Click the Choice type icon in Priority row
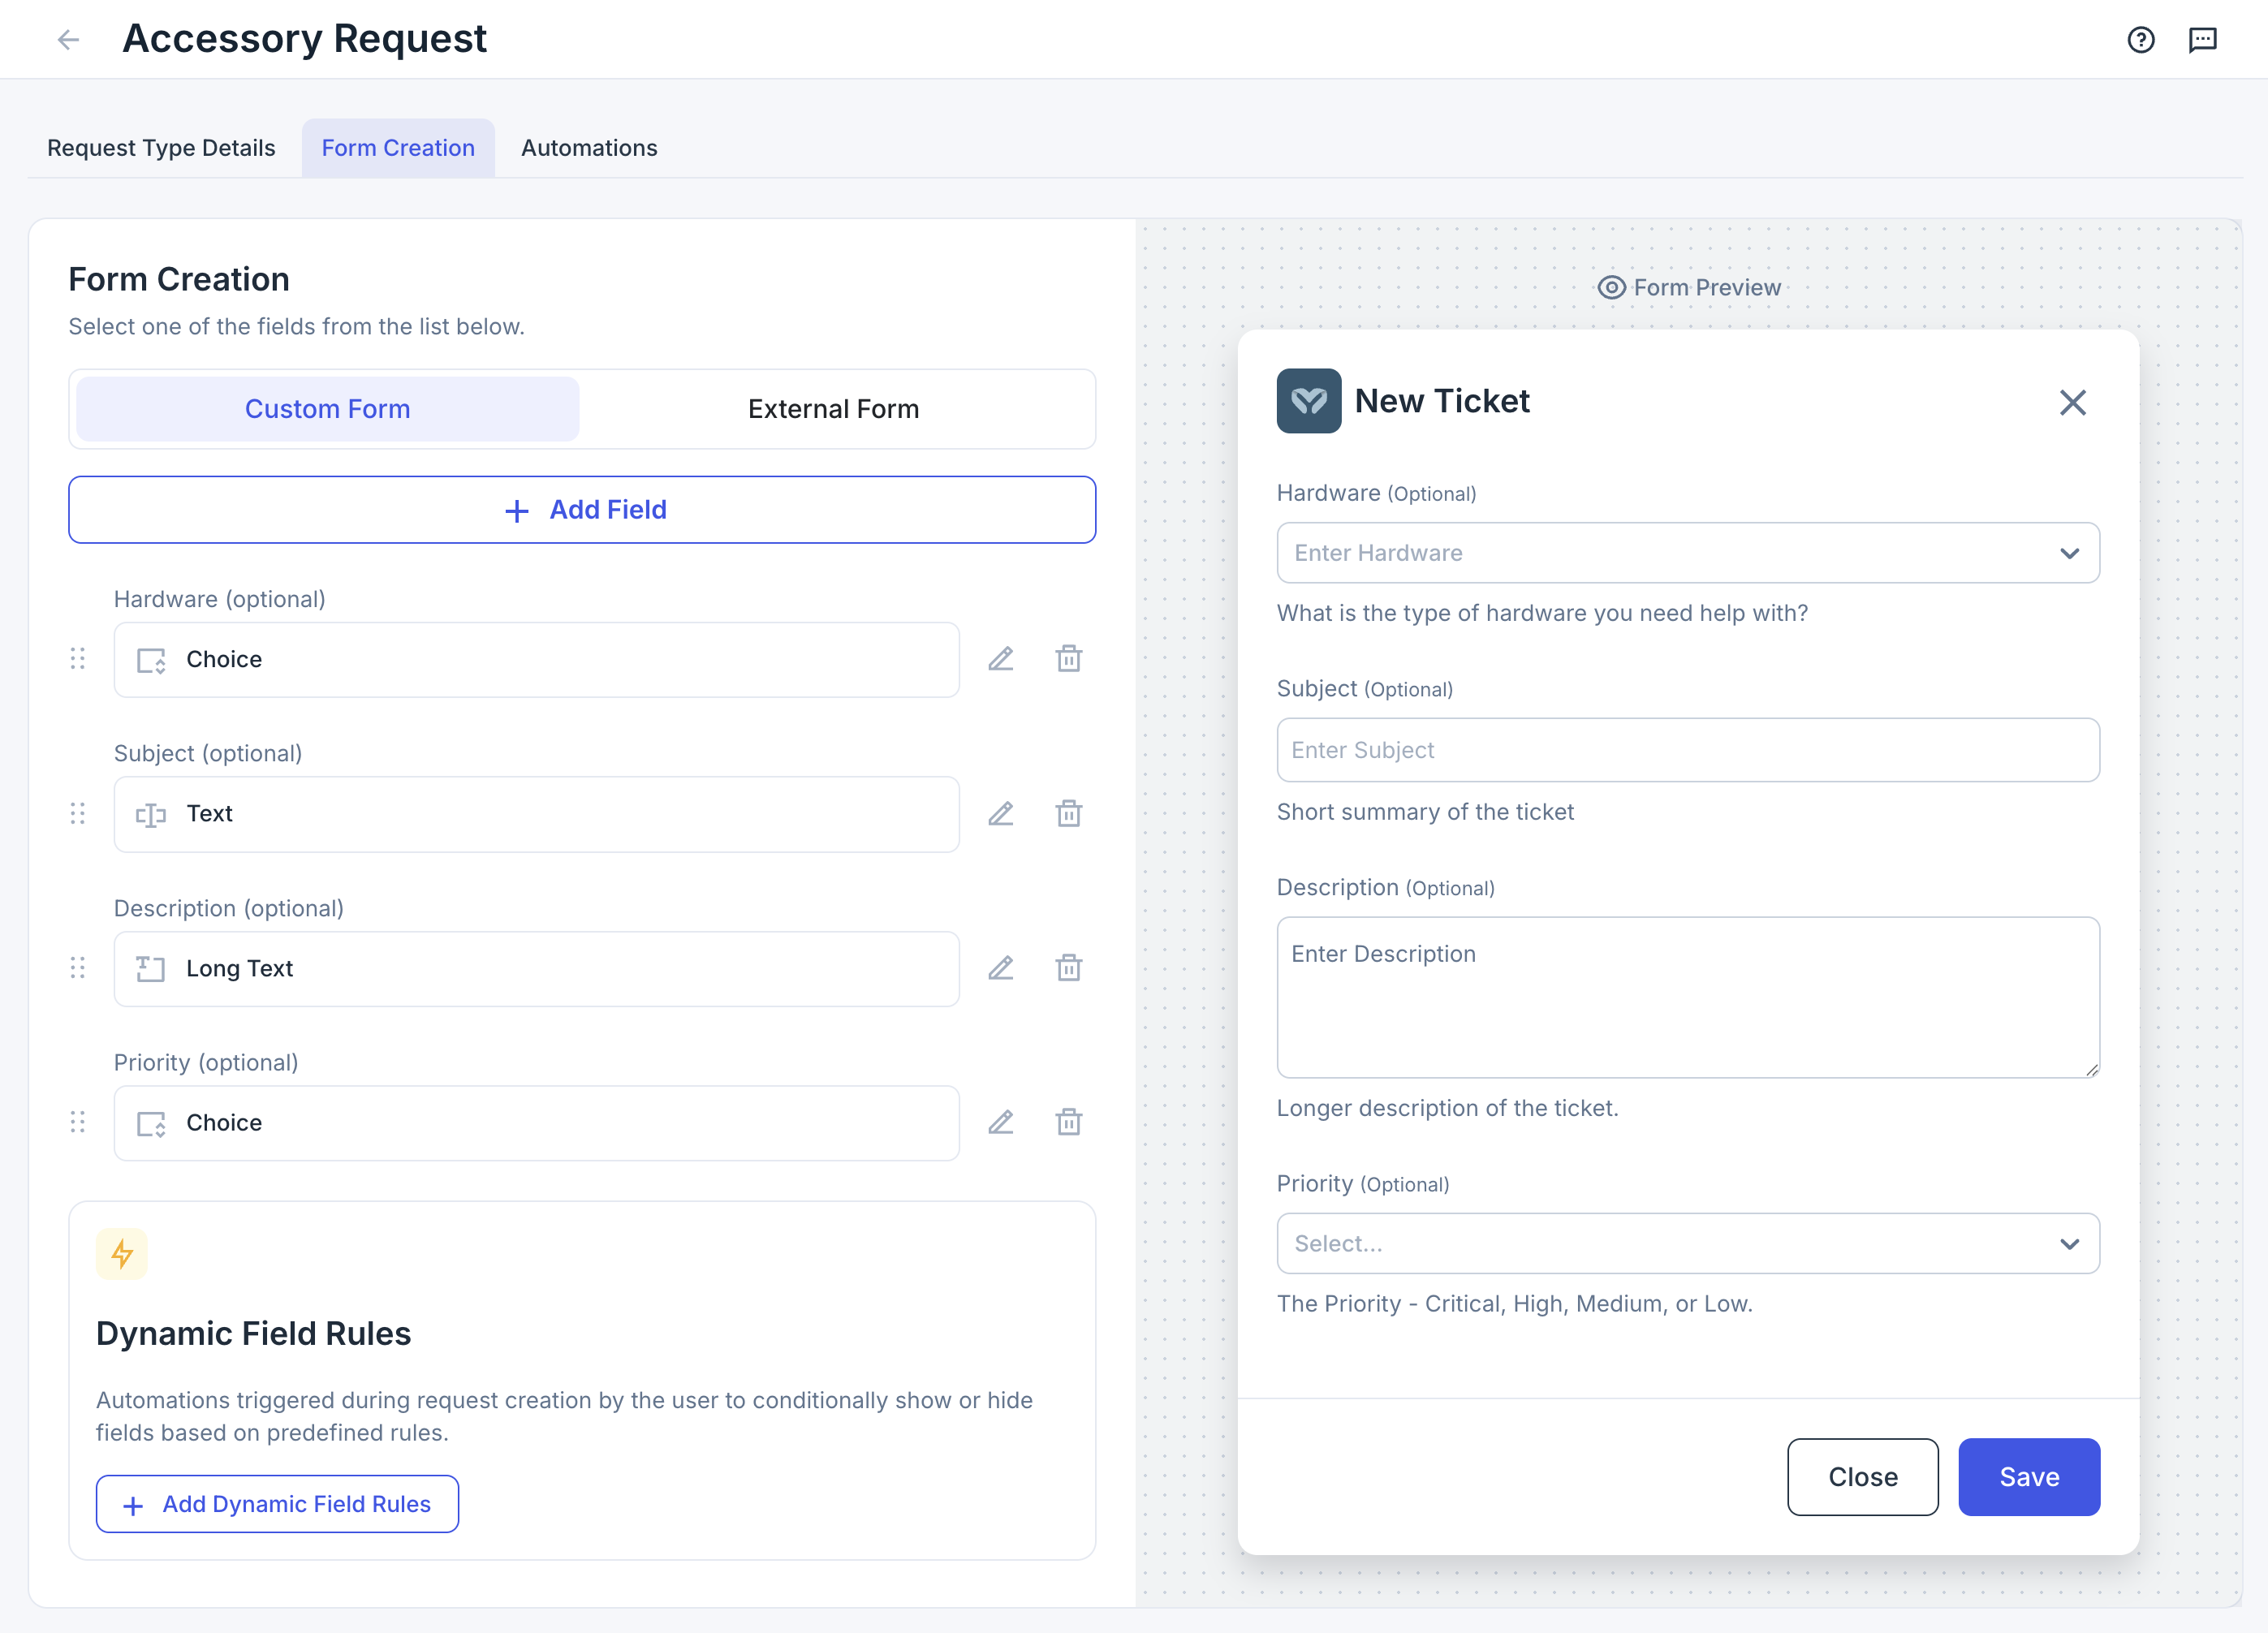The height and width of the screenshot is (1633, 2268). pyautogui.click(x=151, y=1124)
